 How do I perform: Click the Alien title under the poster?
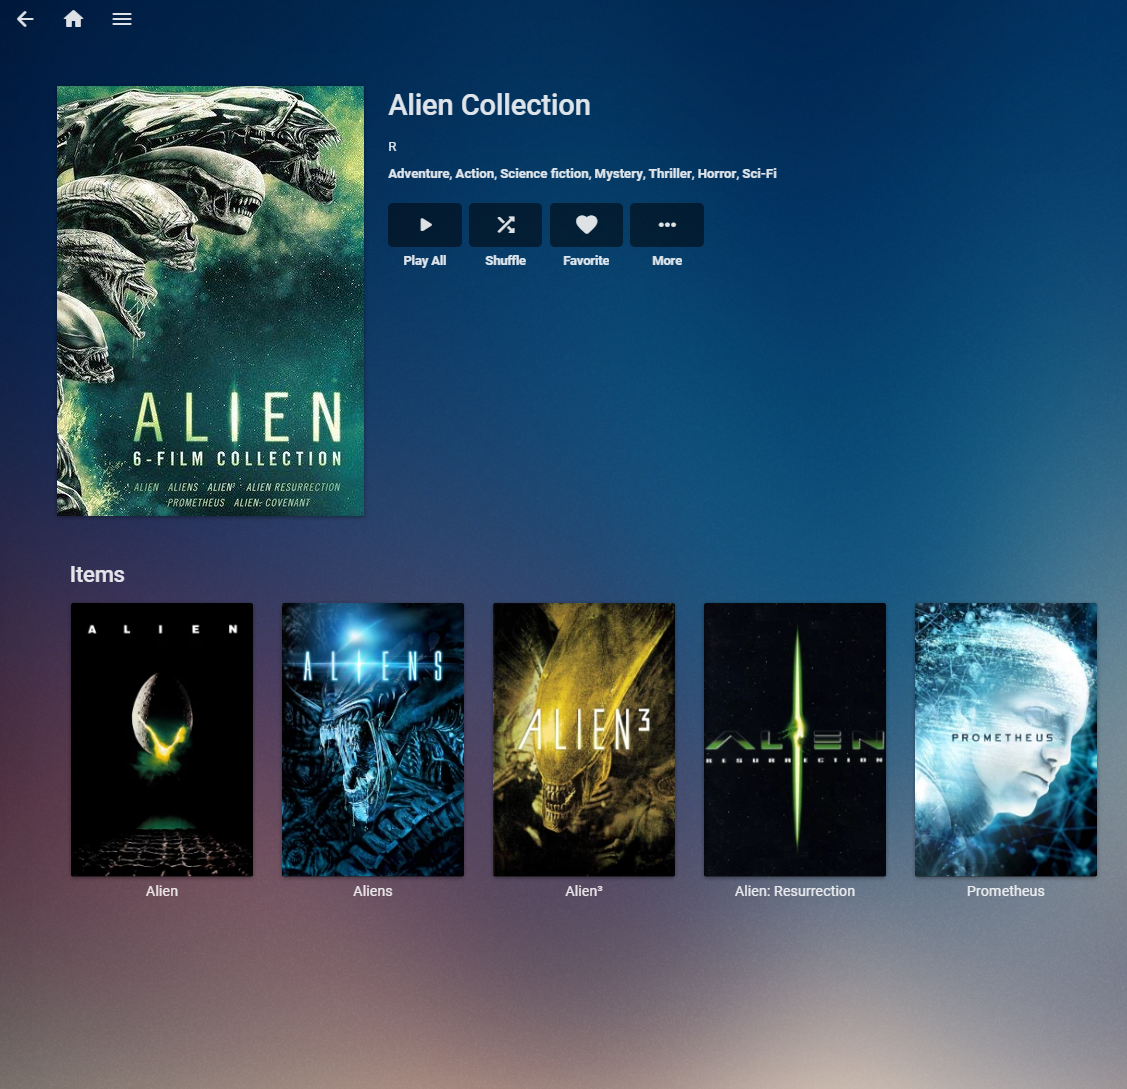[162, 891]
